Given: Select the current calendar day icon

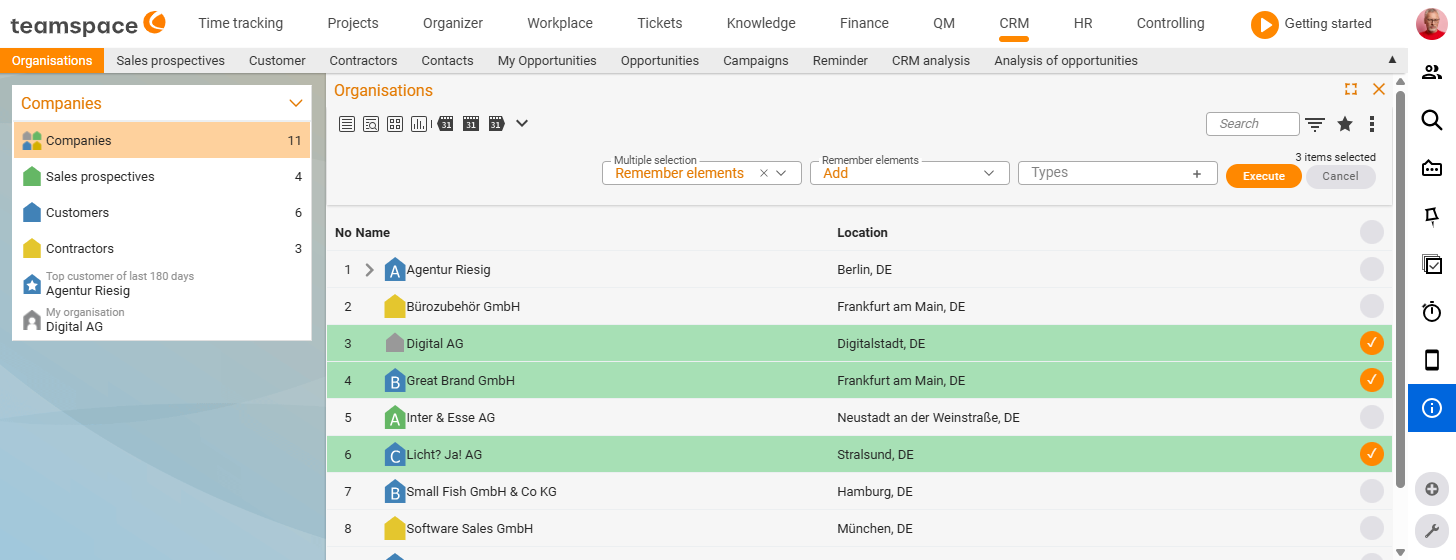Looking at the screenshot, I should pos(471,124).
